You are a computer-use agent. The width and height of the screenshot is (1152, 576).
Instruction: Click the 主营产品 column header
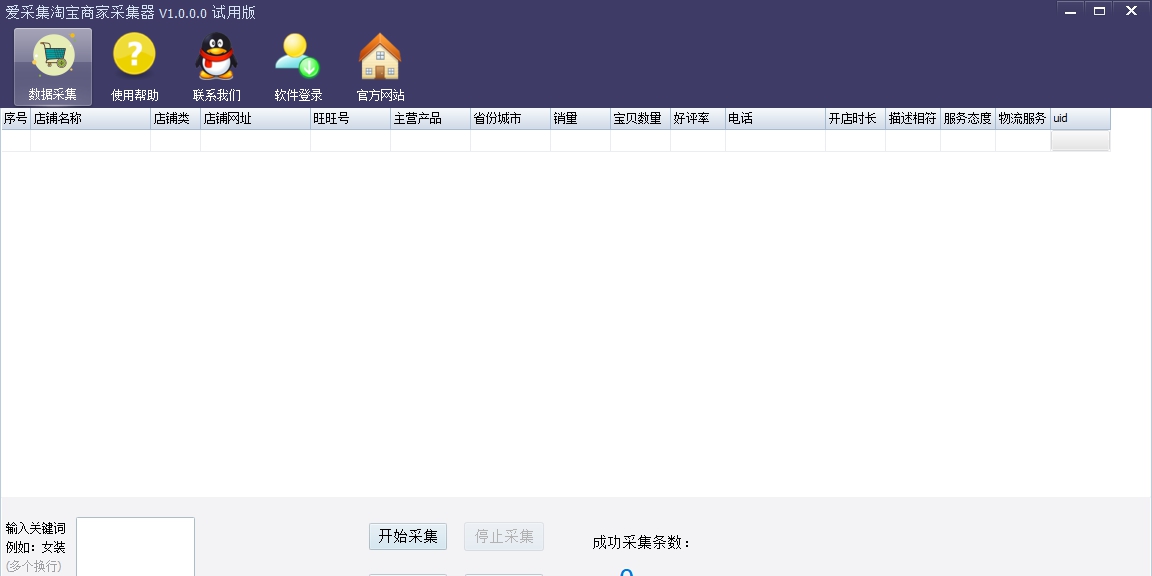click(429, 118)
